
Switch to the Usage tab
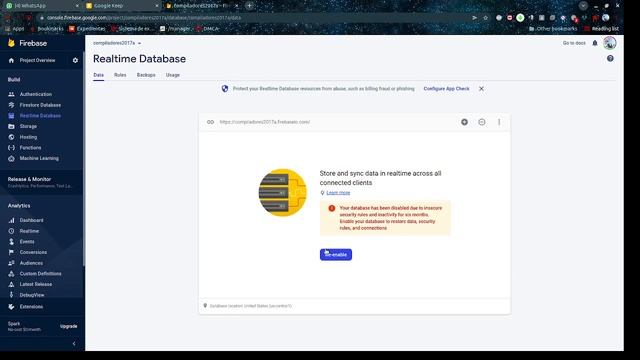pyautogui.click(x=173, y=75)
